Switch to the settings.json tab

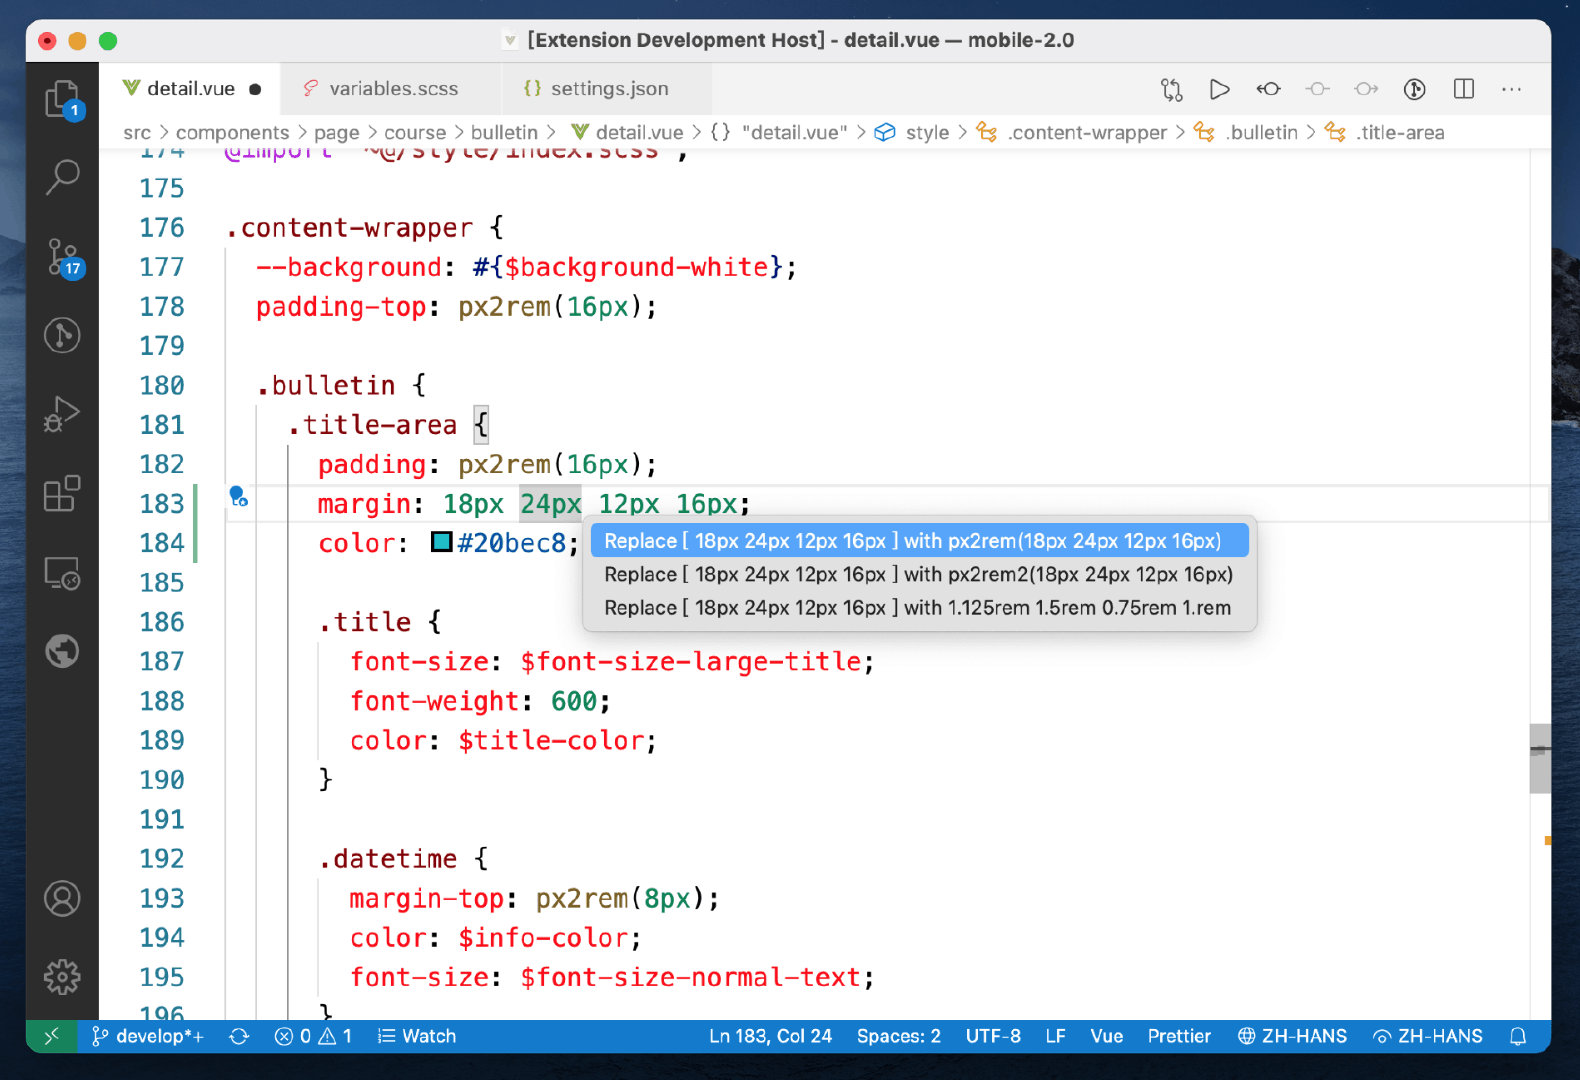[607, 89]
